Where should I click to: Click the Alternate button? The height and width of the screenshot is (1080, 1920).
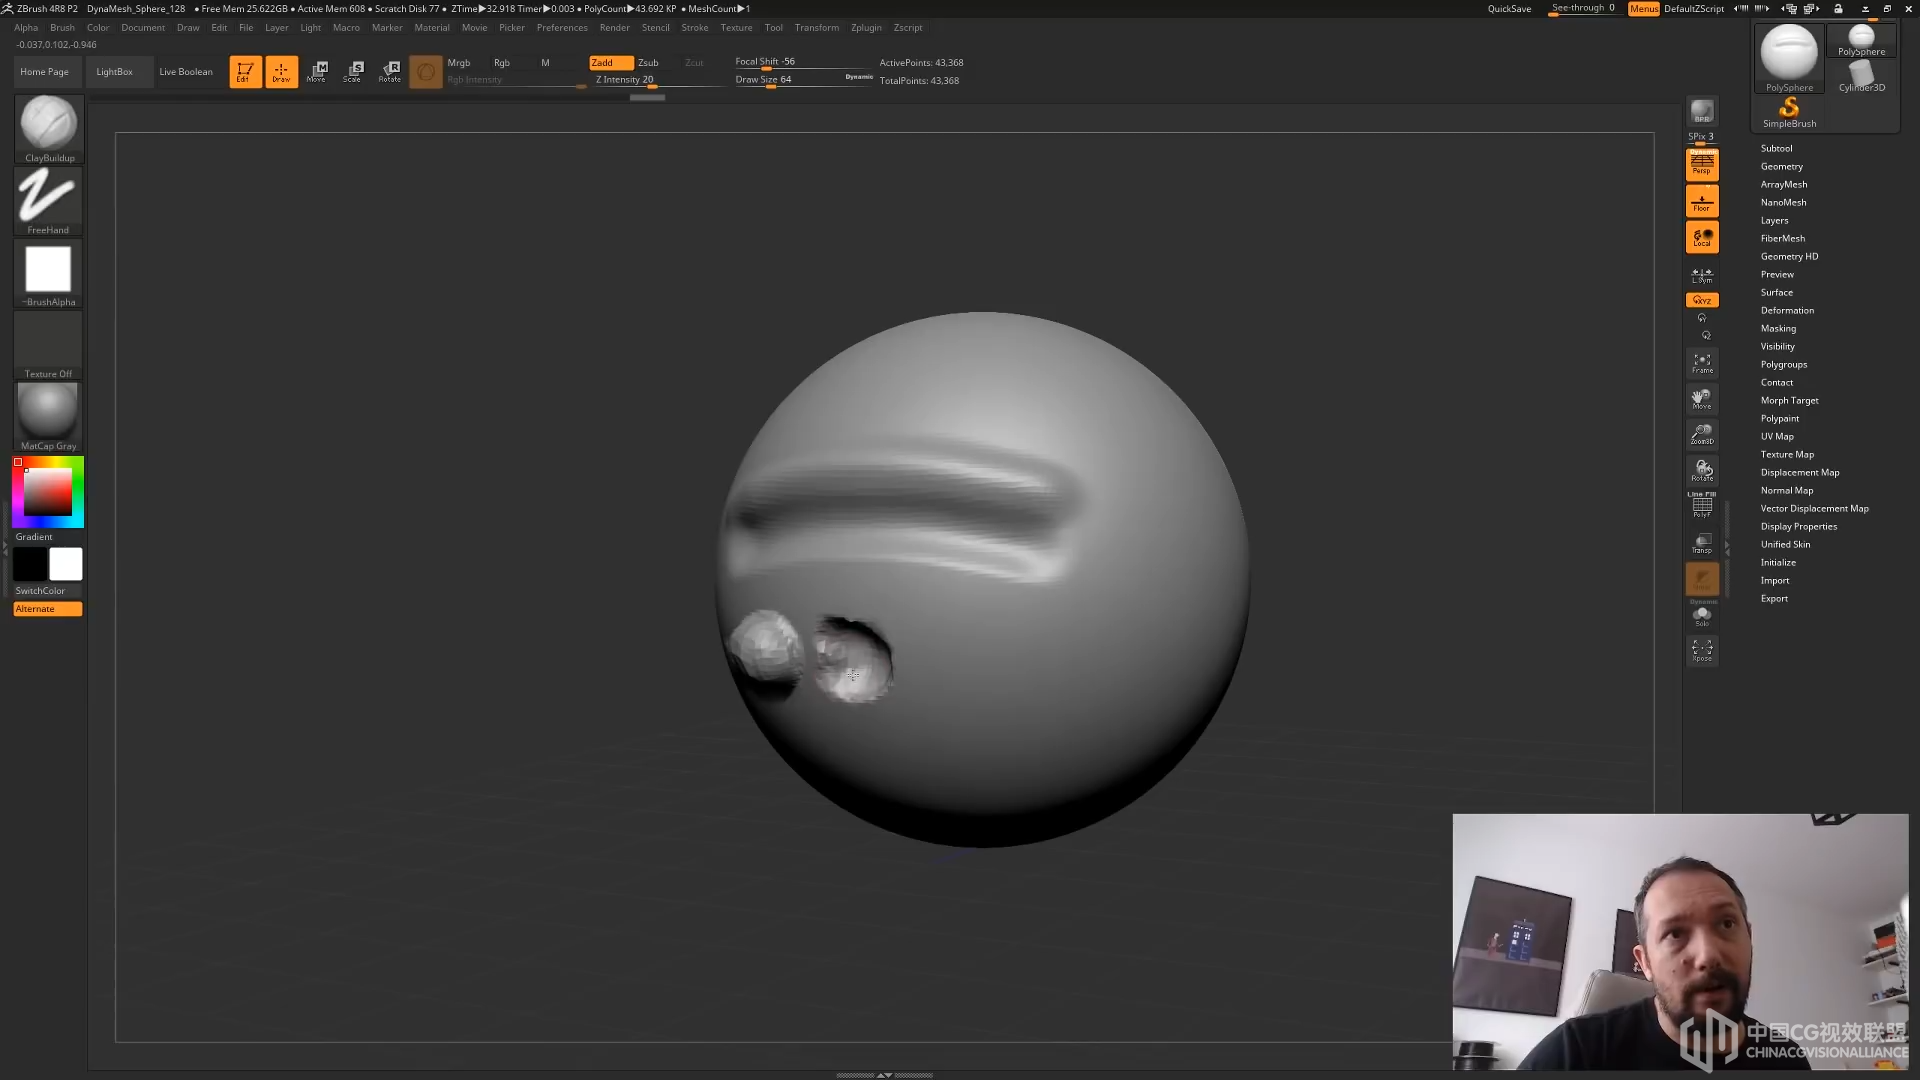[47, 609]
